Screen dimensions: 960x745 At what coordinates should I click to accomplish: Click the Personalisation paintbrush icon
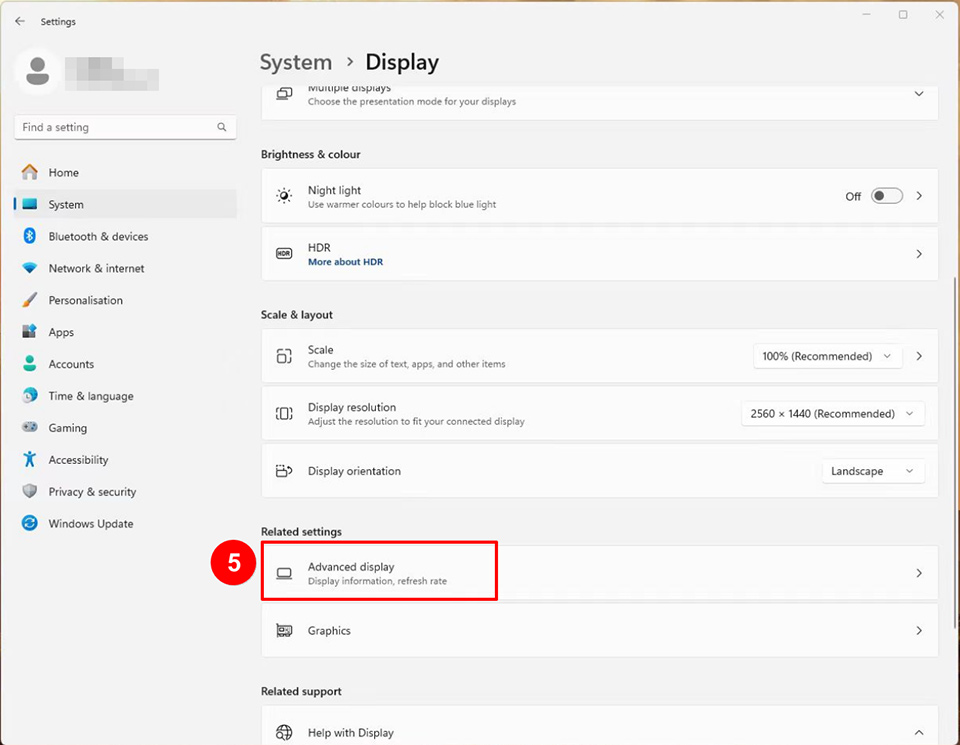pos(29,300)
